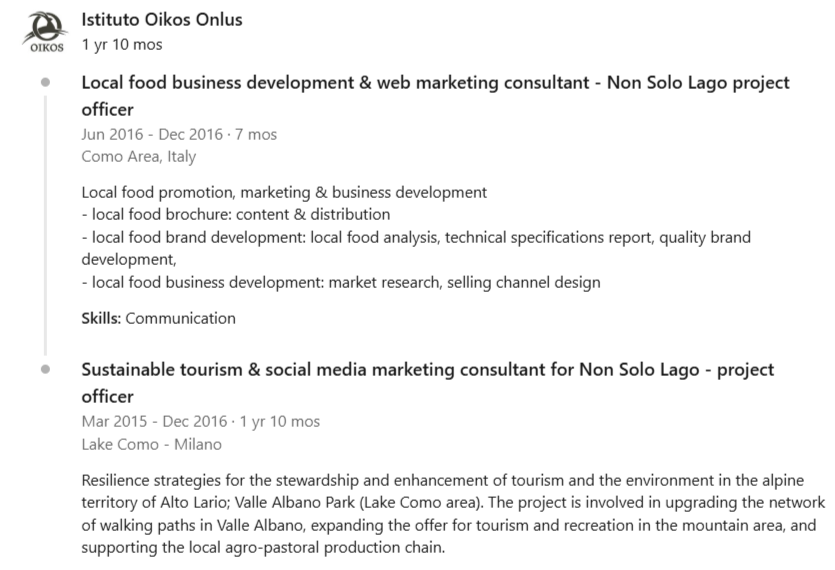Viewport: 835px width, 570px height.
Task: Click the market research, selling channel line
Action: 341,282
